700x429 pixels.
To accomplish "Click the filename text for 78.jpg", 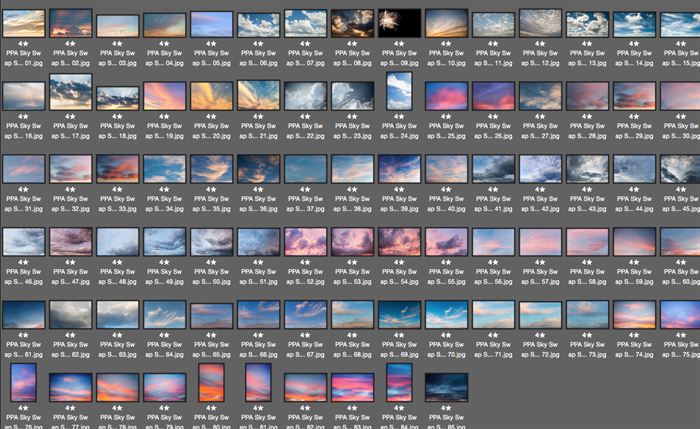I will [x=117, y=424].
